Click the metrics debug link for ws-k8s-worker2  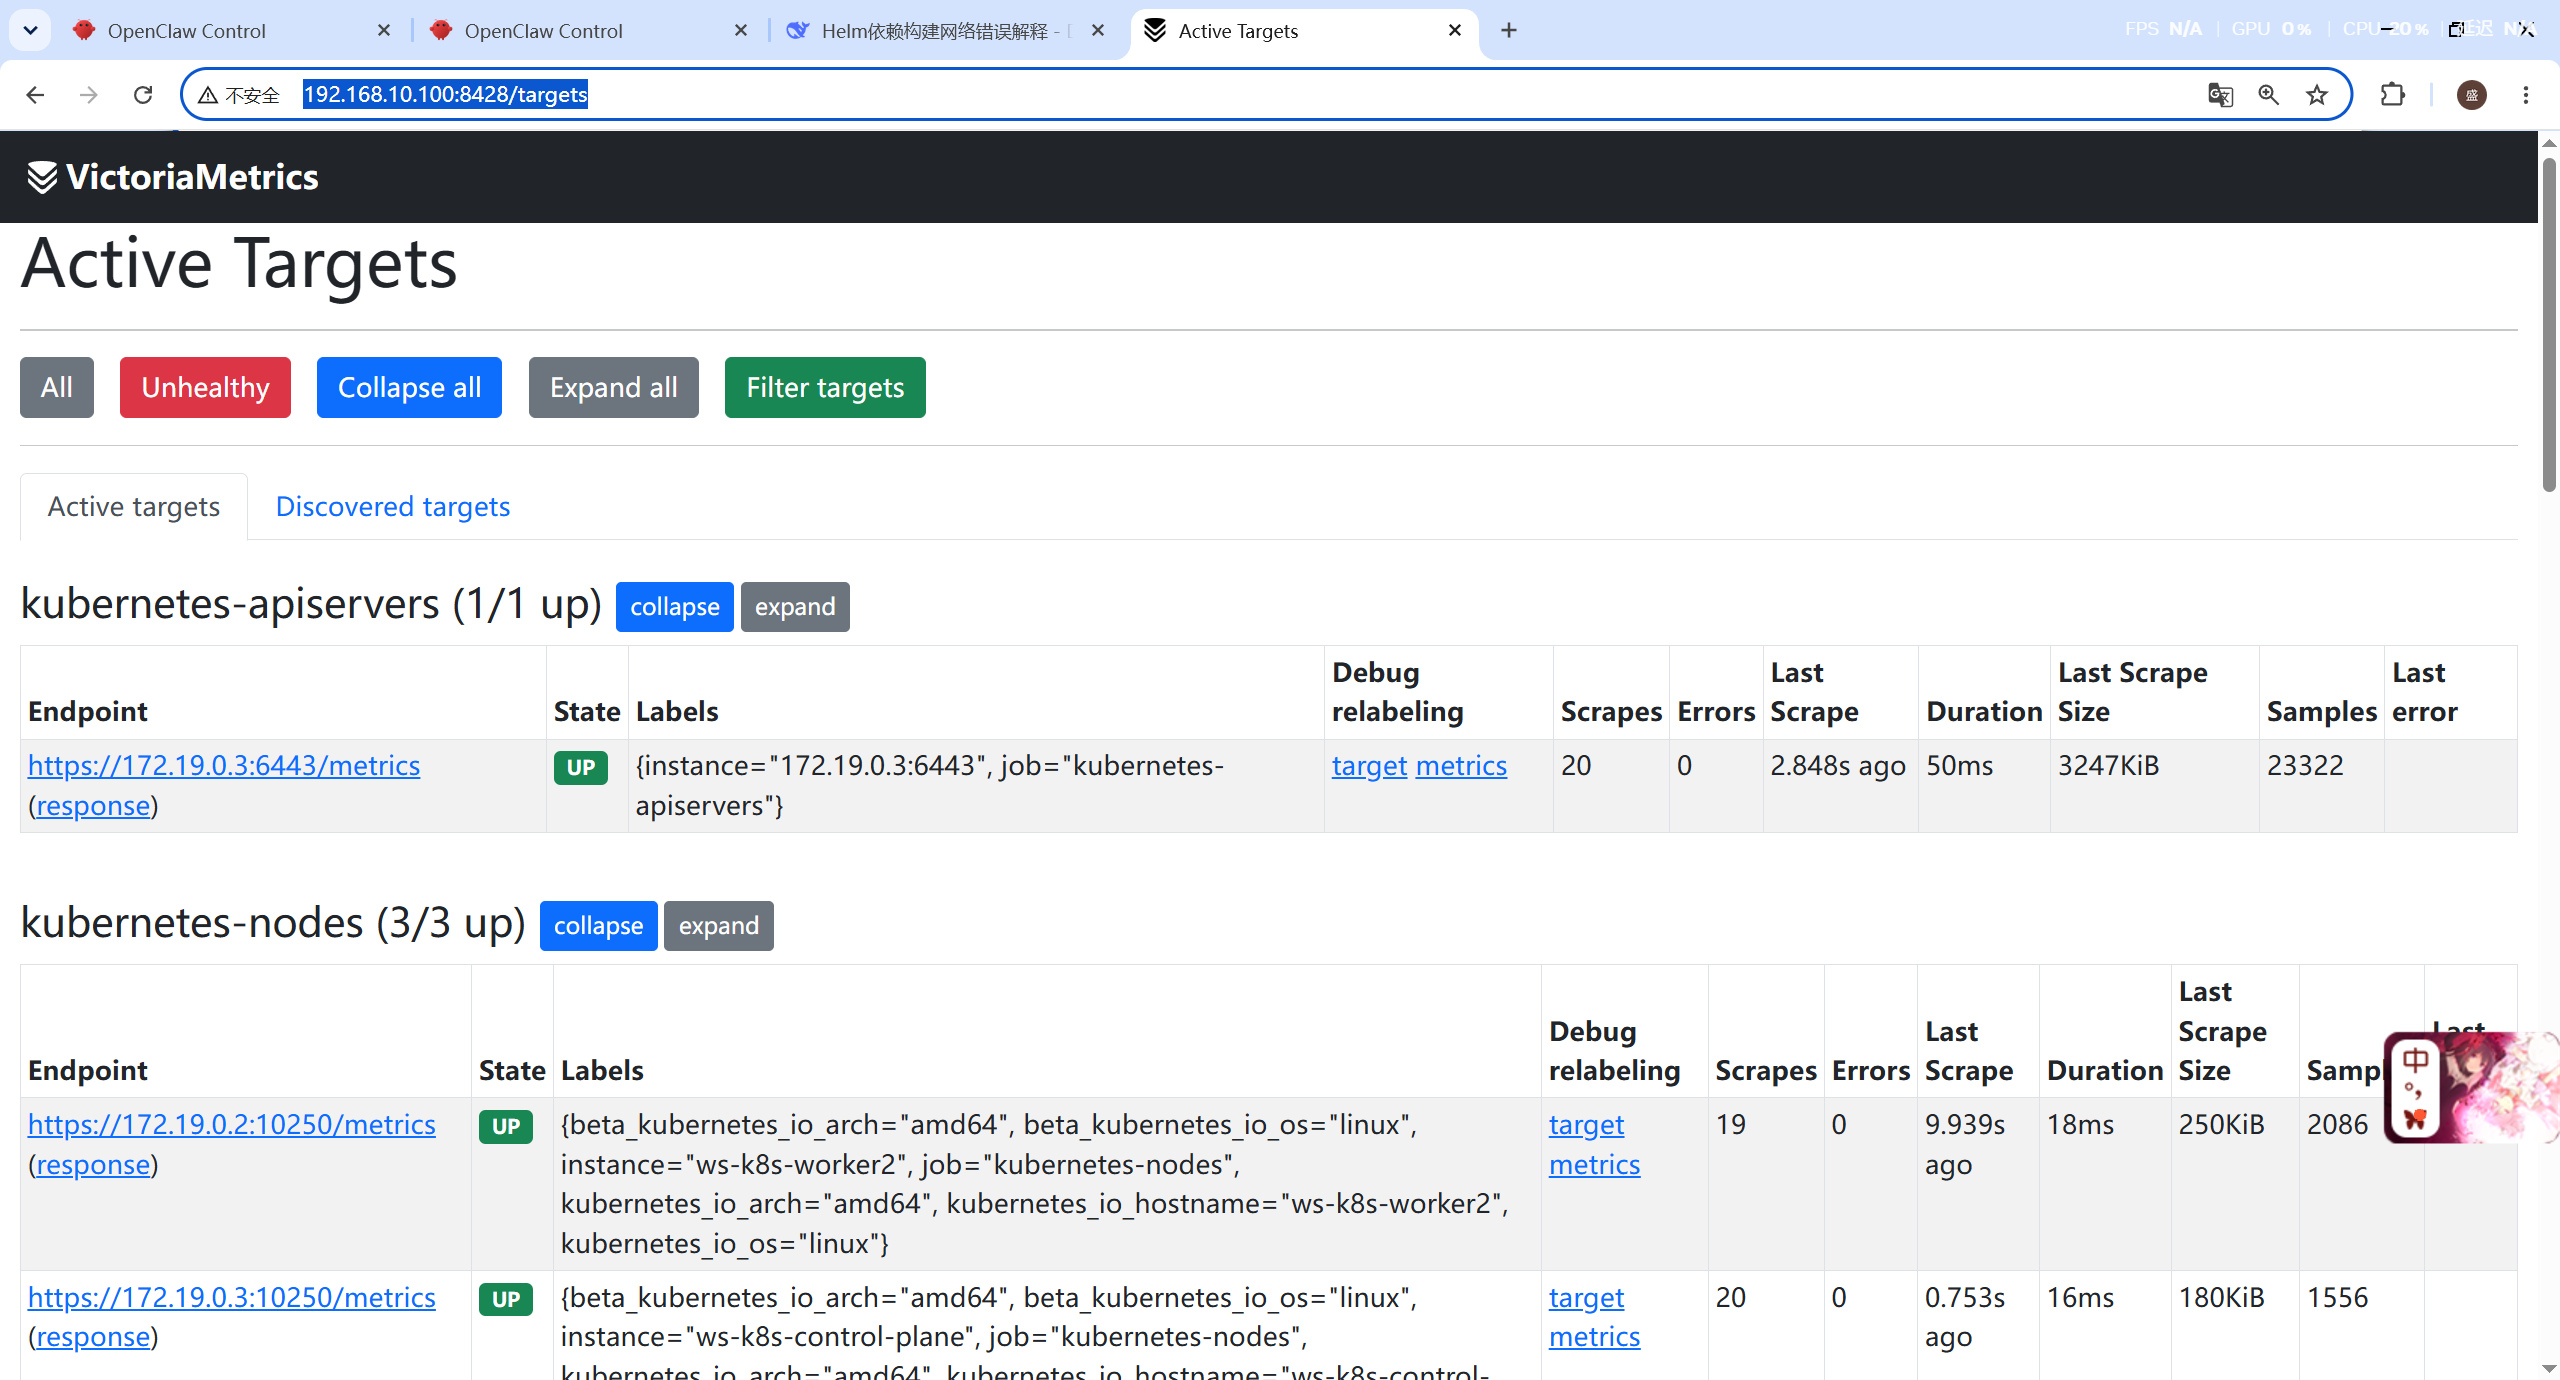1594,1165
